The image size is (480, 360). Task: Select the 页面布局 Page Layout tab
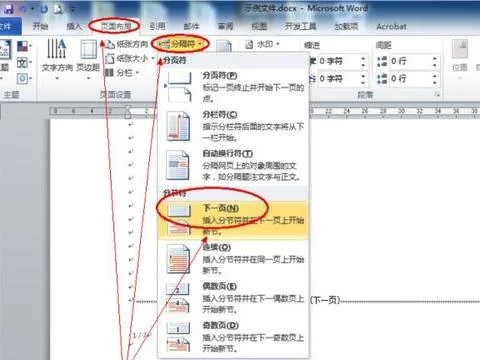115,26
